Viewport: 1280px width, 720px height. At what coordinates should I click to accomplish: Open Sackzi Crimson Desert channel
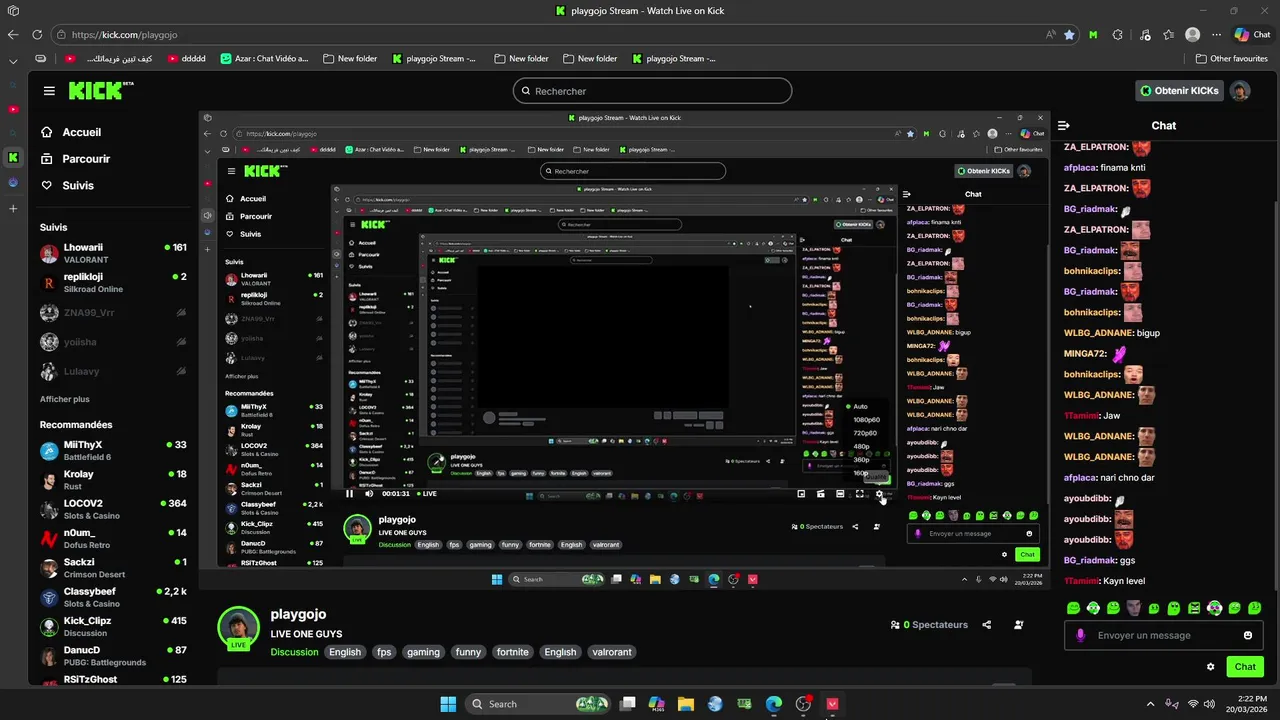[113, 568]
